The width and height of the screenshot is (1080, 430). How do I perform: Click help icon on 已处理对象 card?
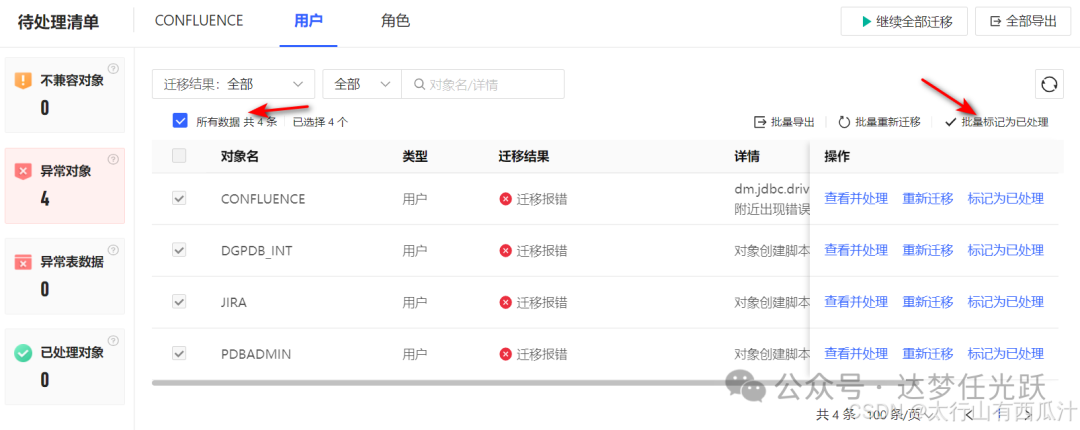point(114,340)
